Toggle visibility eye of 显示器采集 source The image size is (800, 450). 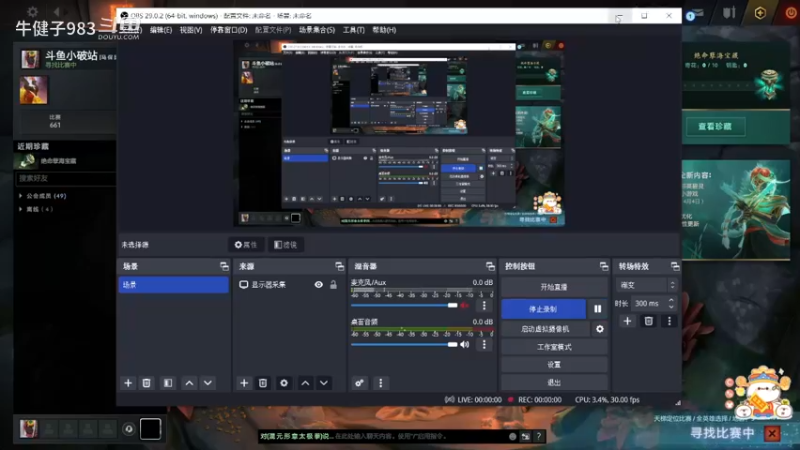pyautogui.click(x=318, y=285)
